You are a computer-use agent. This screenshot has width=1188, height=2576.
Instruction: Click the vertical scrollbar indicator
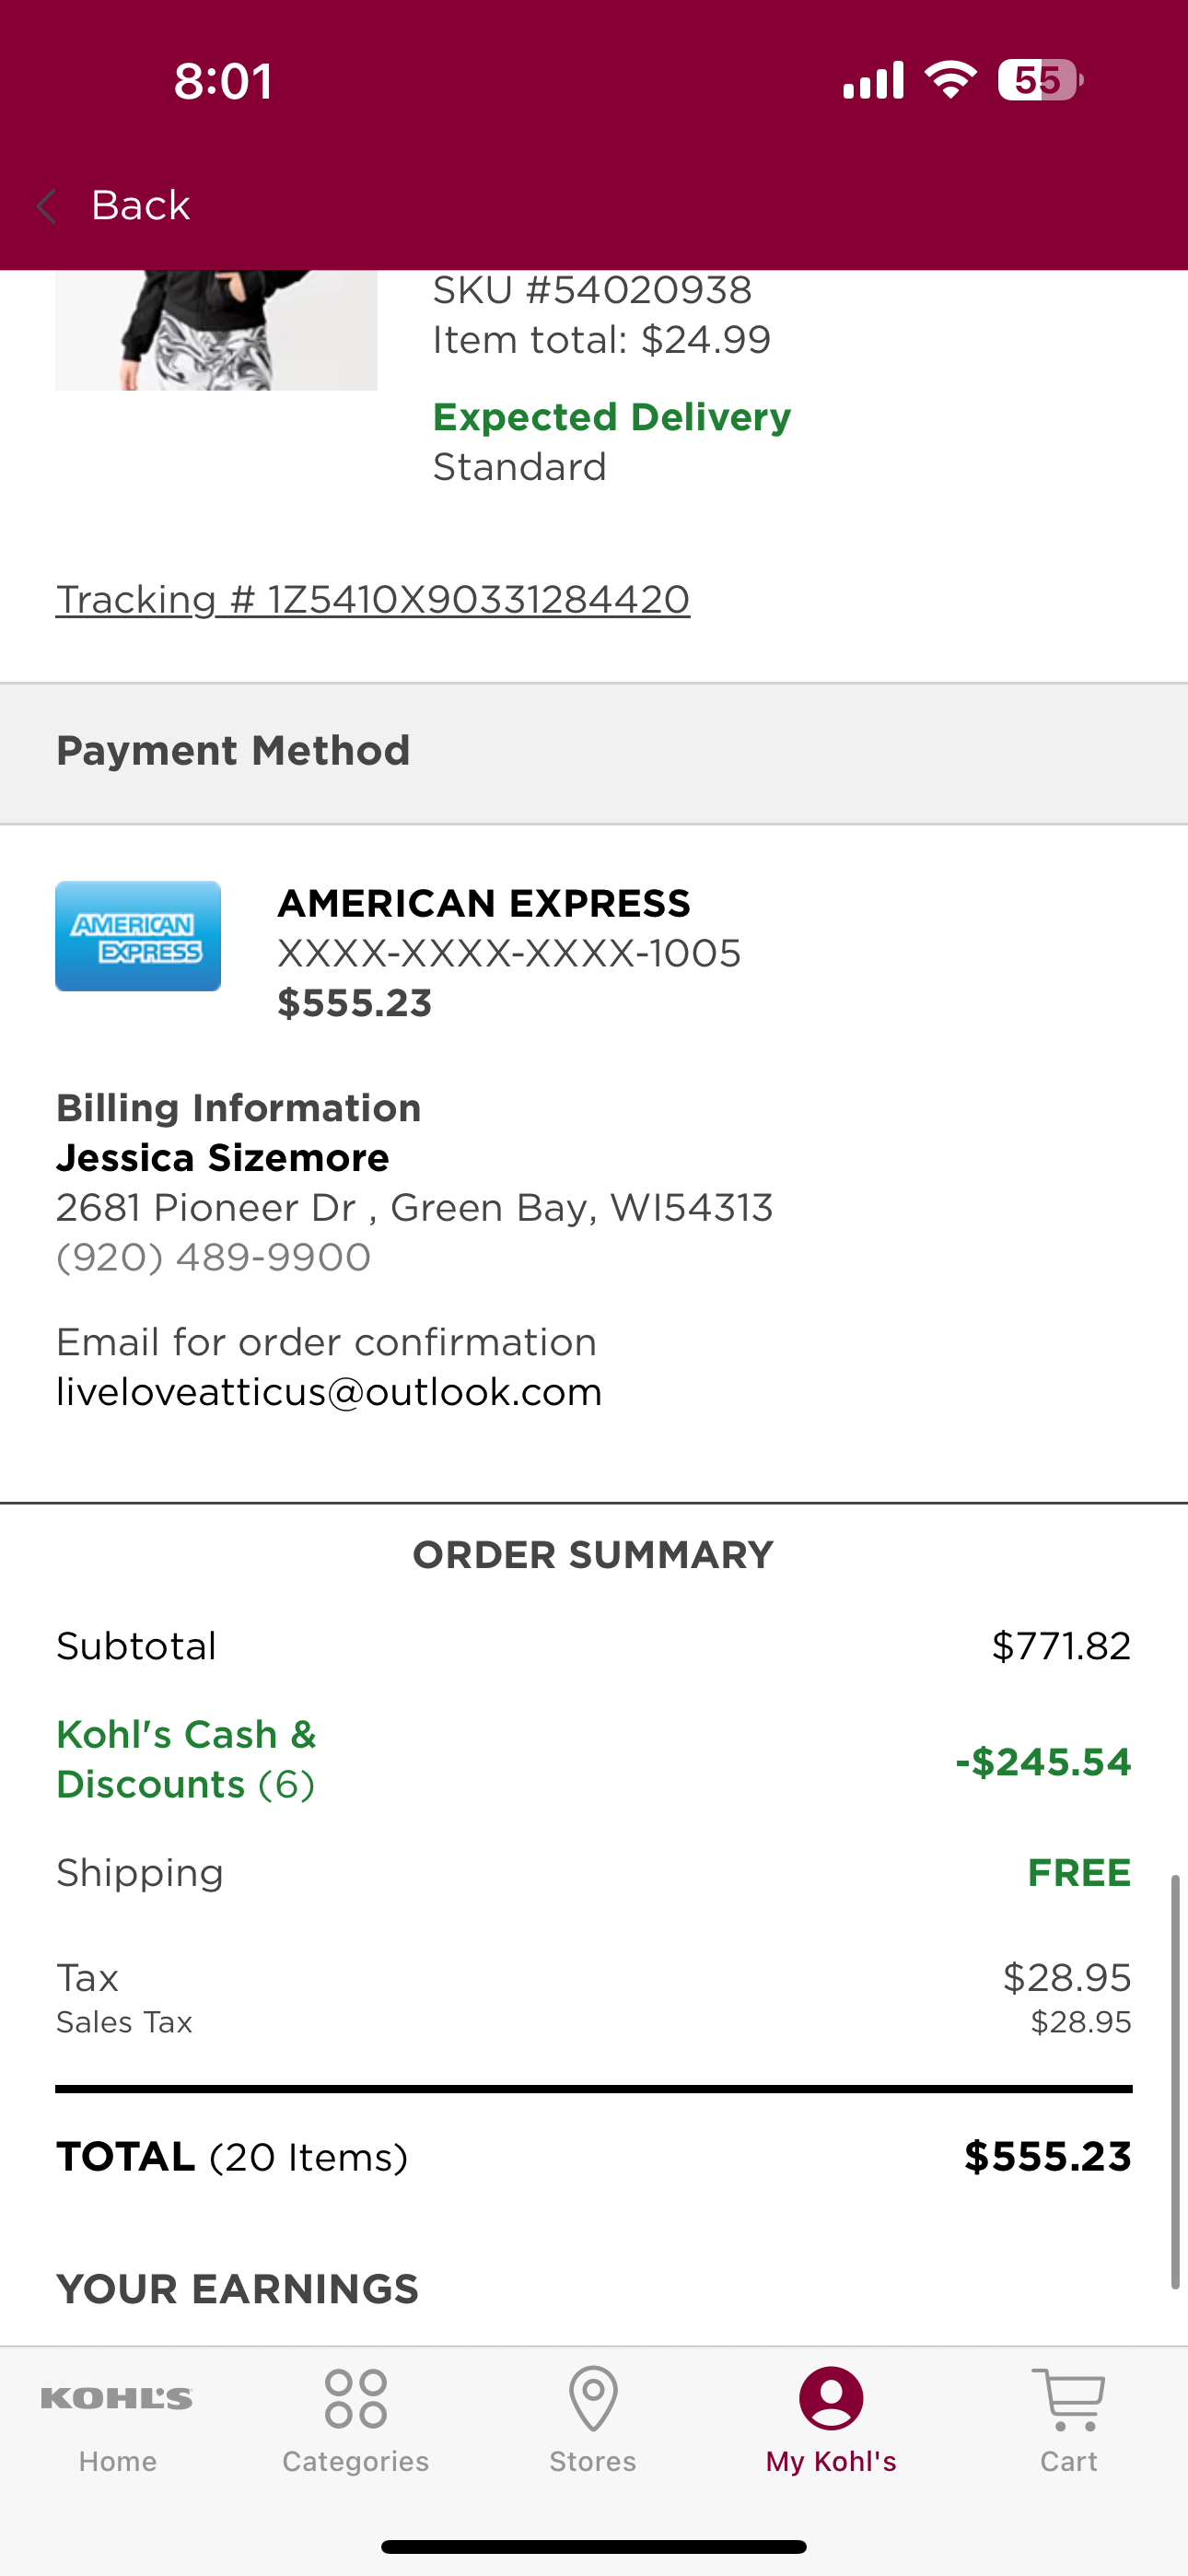pyautogui.click(x=1175, y=2082)
